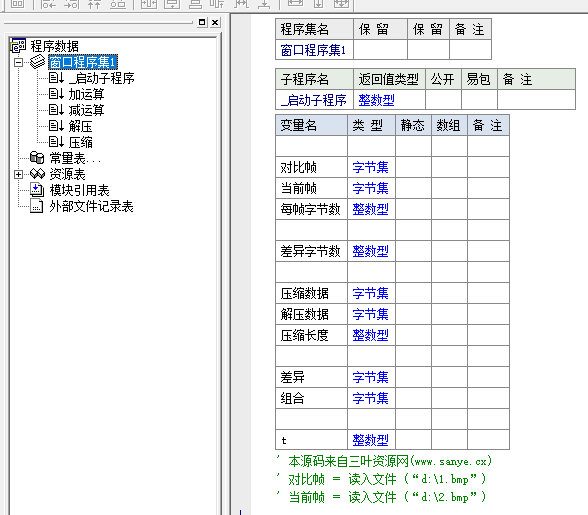The image size is (588, 515).
Task: Open the 整数型 return type link
Action: (376, 100)
